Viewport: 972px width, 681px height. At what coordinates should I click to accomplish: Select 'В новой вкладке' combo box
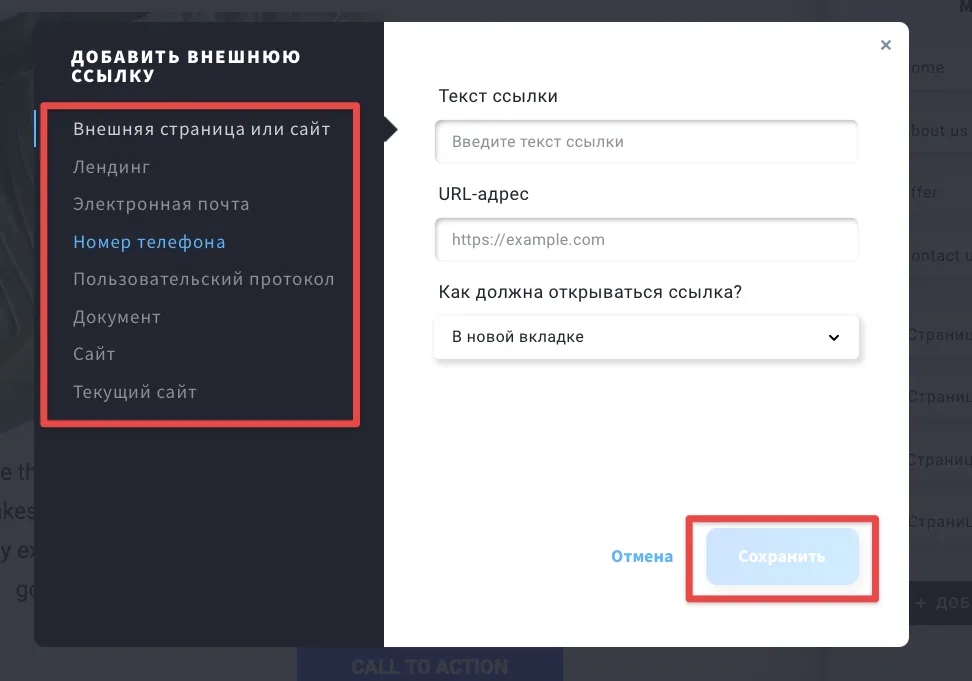click(x=646, y=337)
